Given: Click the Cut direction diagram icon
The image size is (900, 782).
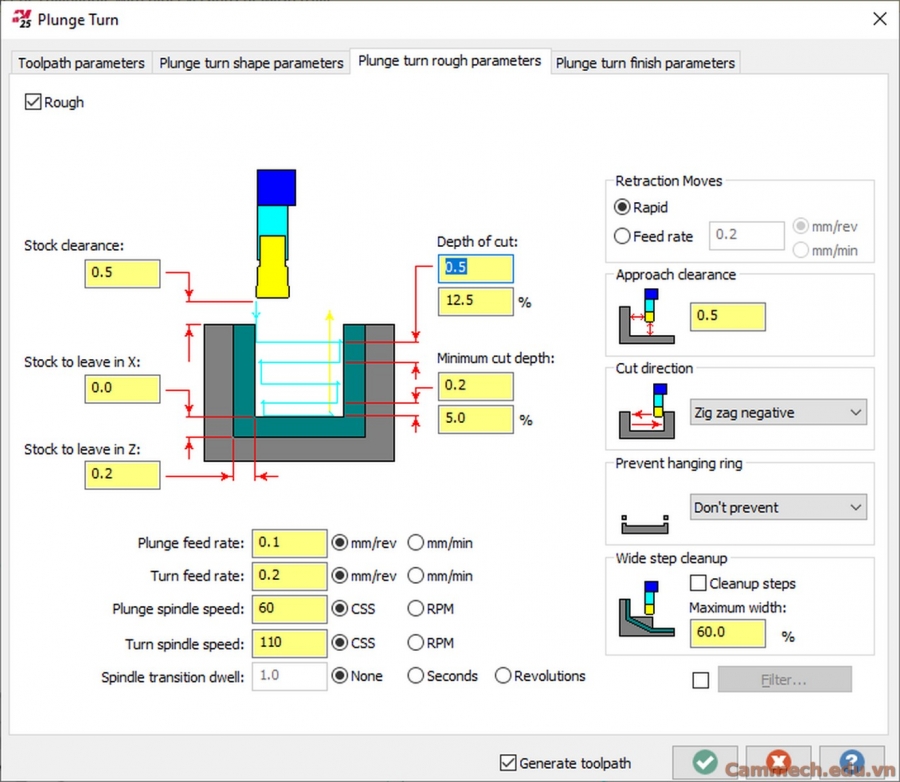Looking at the screenshot, I should (x=646, y=411).
